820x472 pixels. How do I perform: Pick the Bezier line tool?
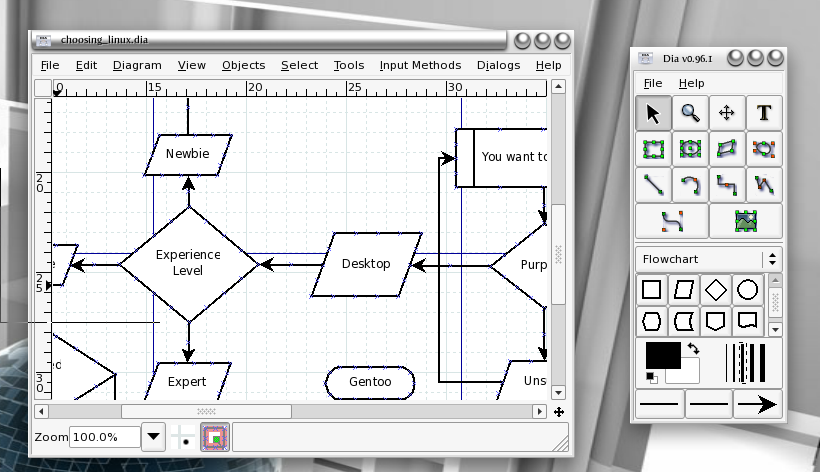[672, 221]
